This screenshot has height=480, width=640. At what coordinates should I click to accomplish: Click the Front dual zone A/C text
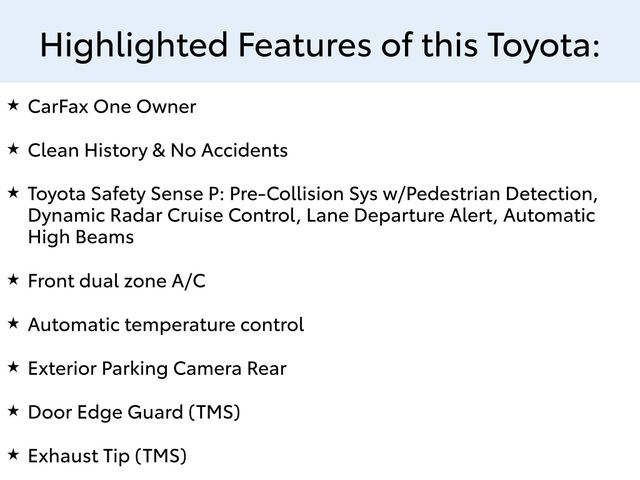coord(117,281)
